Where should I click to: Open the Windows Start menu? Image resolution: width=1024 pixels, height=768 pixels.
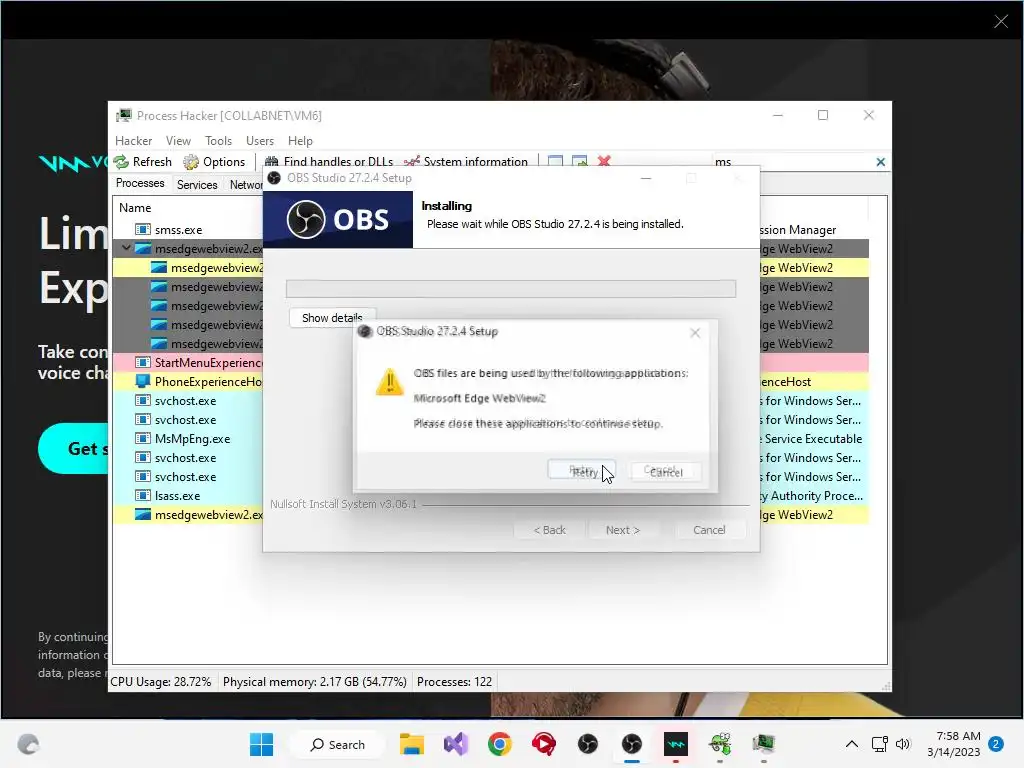tap(261, 744)
